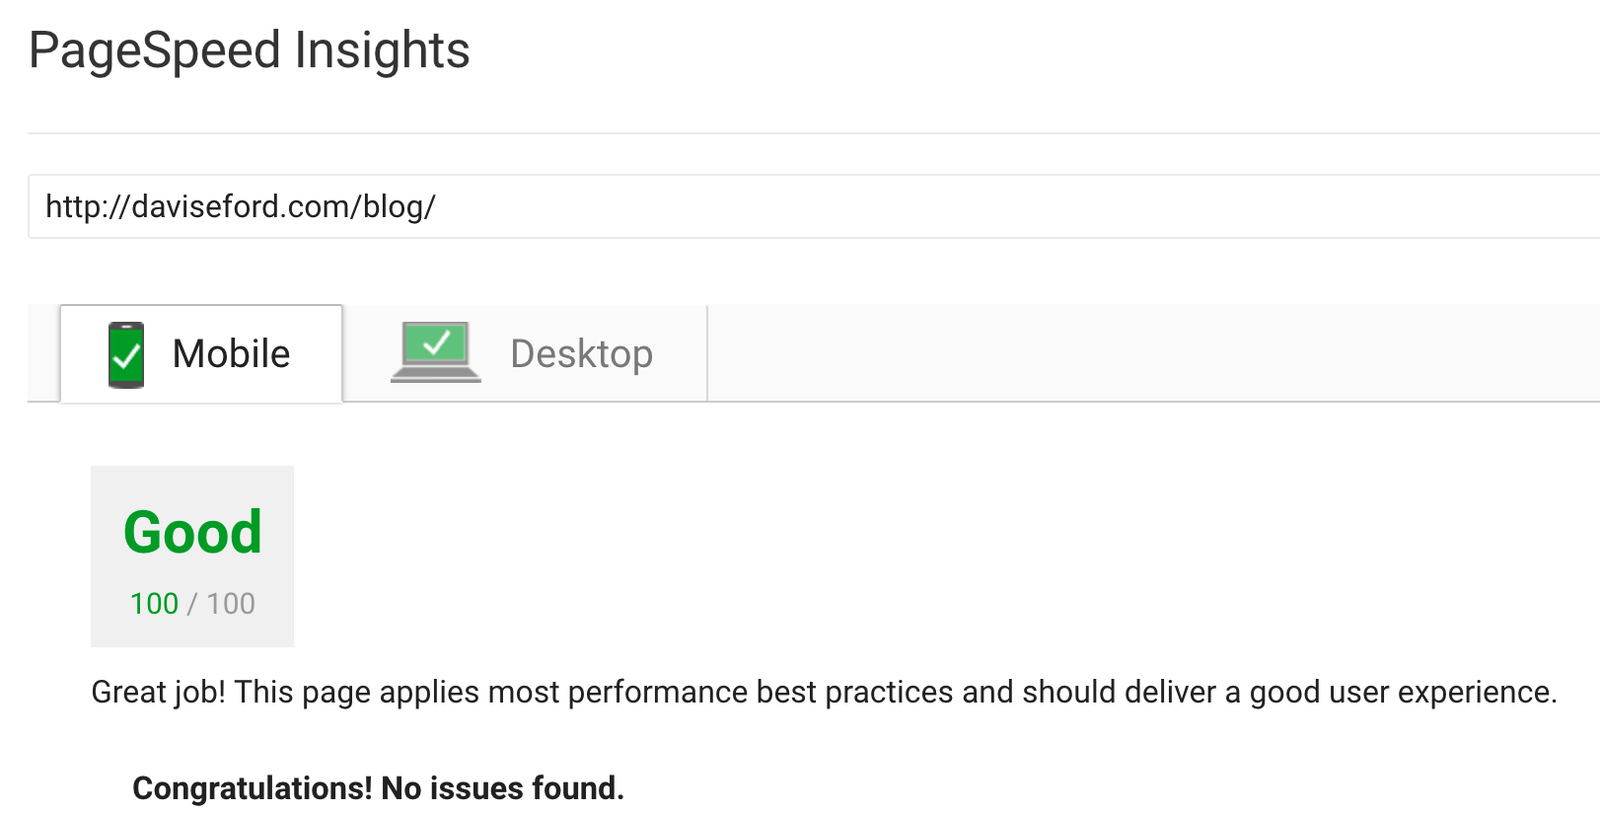Click the "Congratulations!" bold word
Viewport: 1600px width, 827px height.
[x=252, y=788]
